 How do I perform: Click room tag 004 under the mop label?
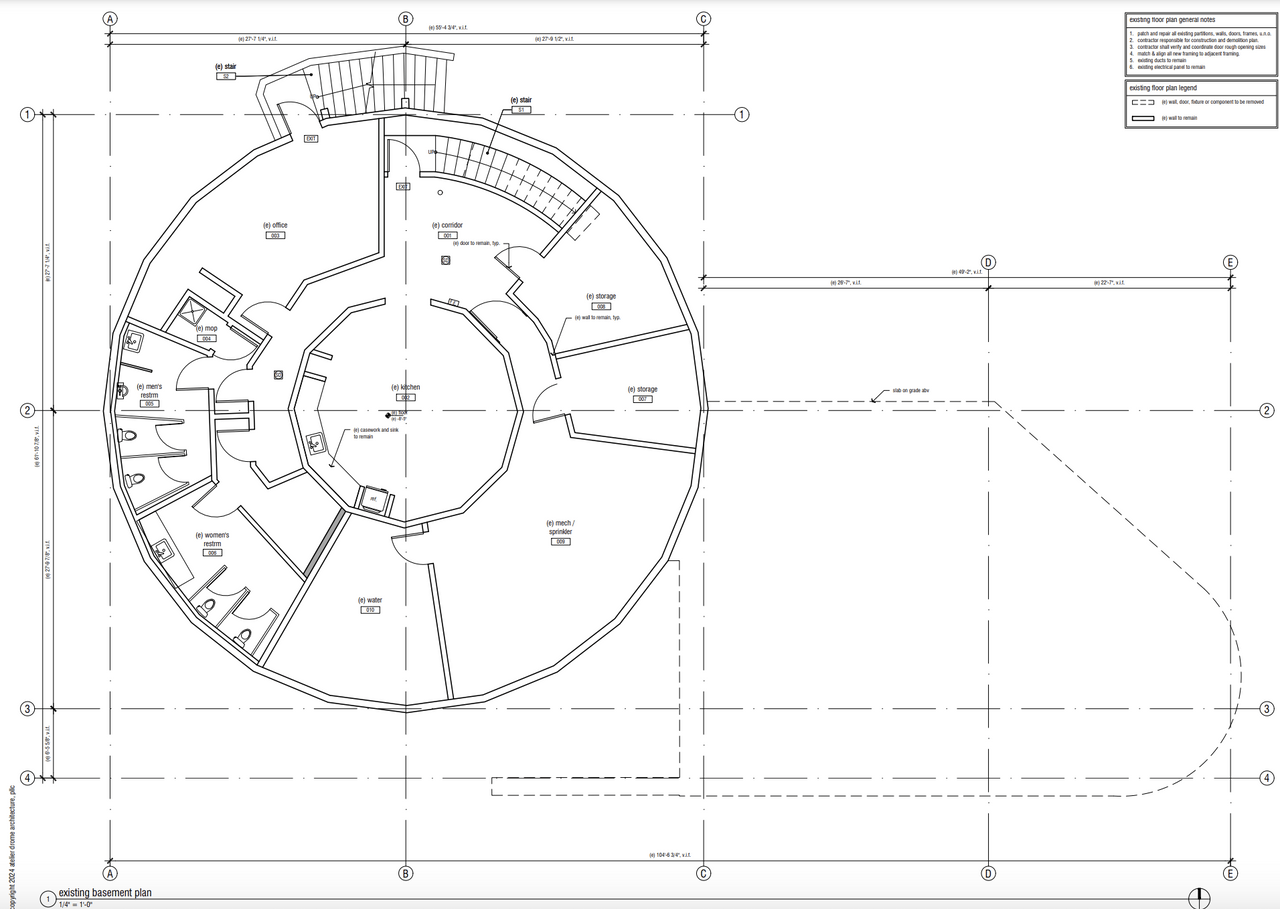tap(207, 338)
